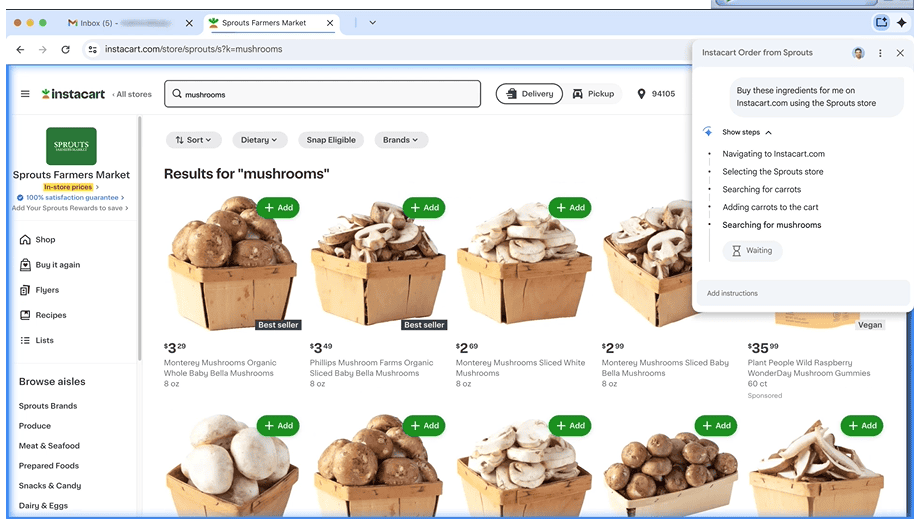Viewport: 918px width, 530px height.
Task: Click the Navigating to Instacart.com step
Action: pos(773,154)
